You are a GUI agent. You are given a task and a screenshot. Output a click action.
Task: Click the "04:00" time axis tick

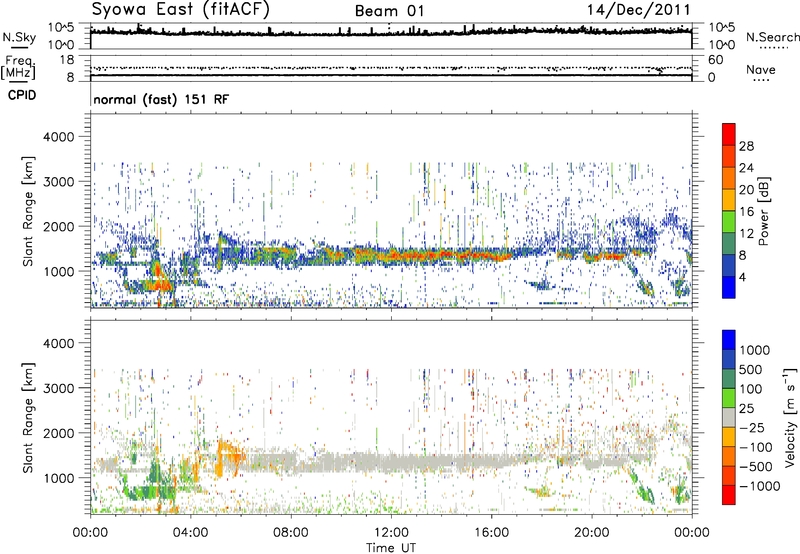(x=191, y=533)
